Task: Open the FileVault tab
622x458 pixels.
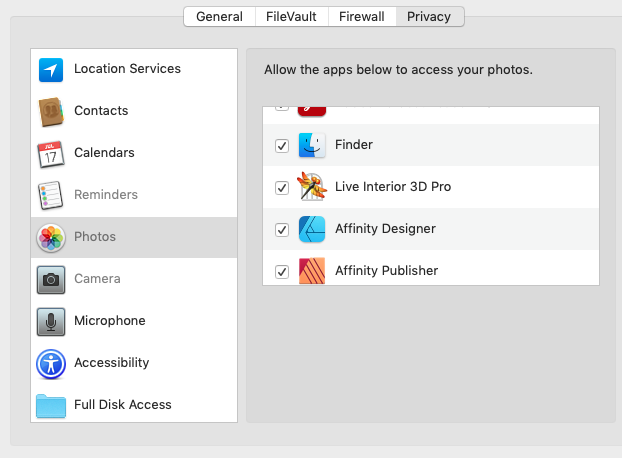Action: tap(290, 17)
